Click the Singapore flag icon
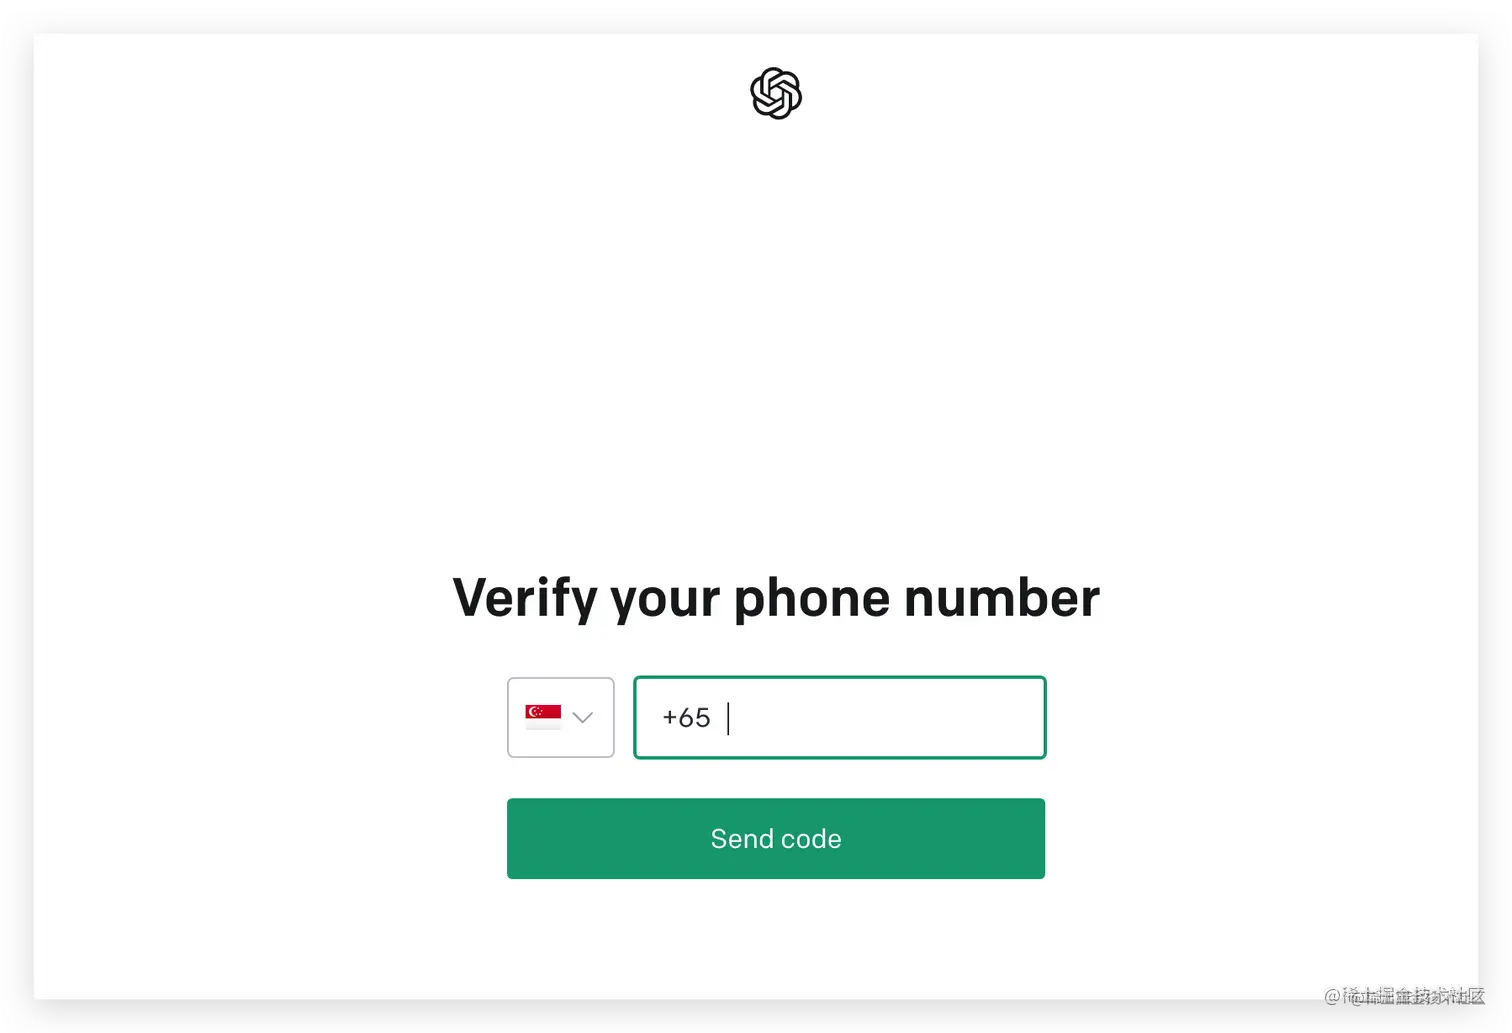 (543, 716)
